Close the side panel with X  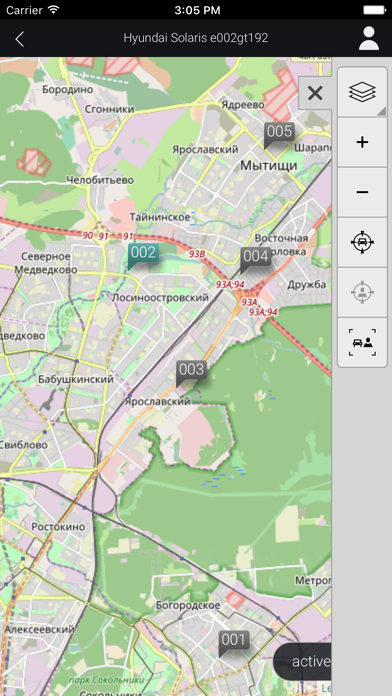[x=315, y=93]
